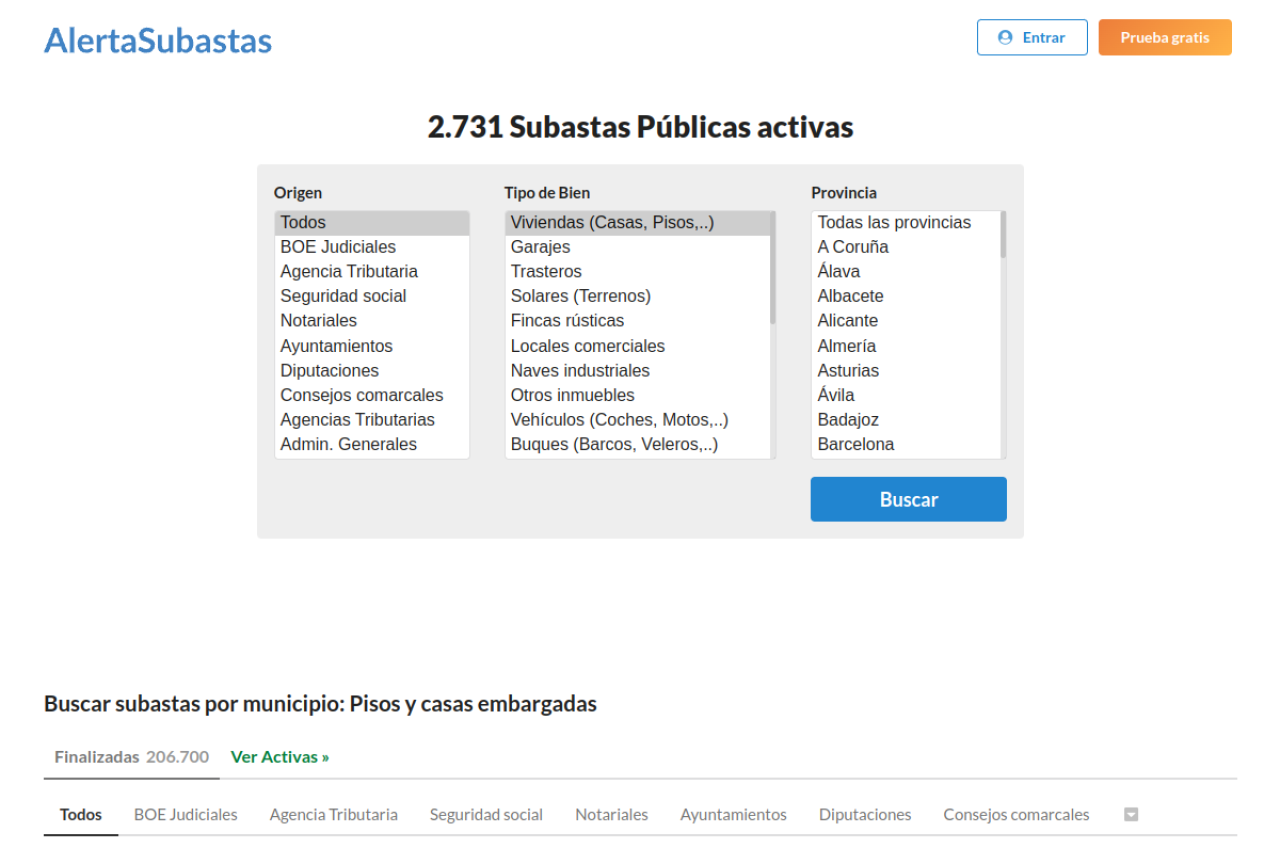Screen dimensions: 1280x853
Task: Switch to Seguridad social tab
Action: 486,815
